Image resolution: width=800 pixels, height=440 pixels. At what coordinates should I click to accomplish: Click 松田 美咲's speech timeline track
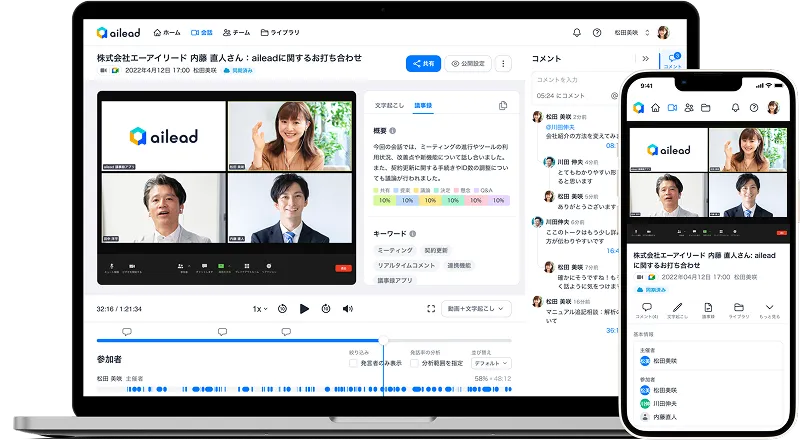tap(304, 389)
